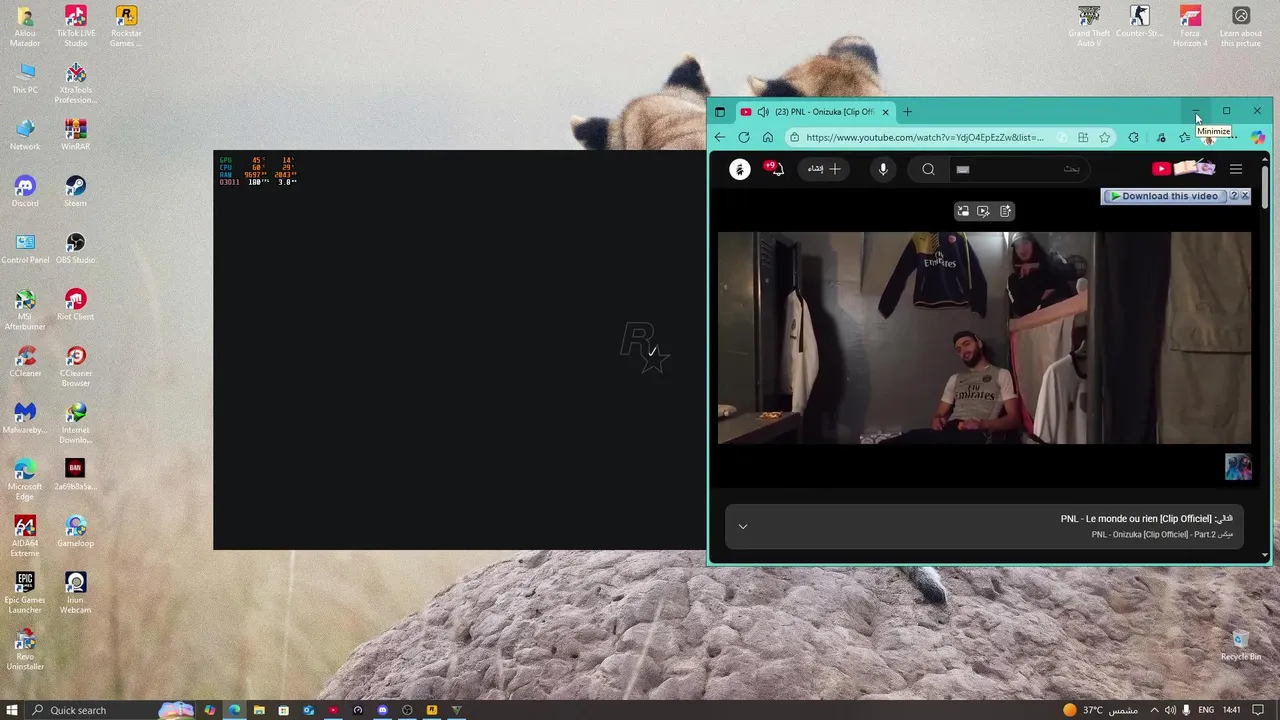The image size is (1280, 720).
Task: Open help on download video bar
Action: 1234,196
